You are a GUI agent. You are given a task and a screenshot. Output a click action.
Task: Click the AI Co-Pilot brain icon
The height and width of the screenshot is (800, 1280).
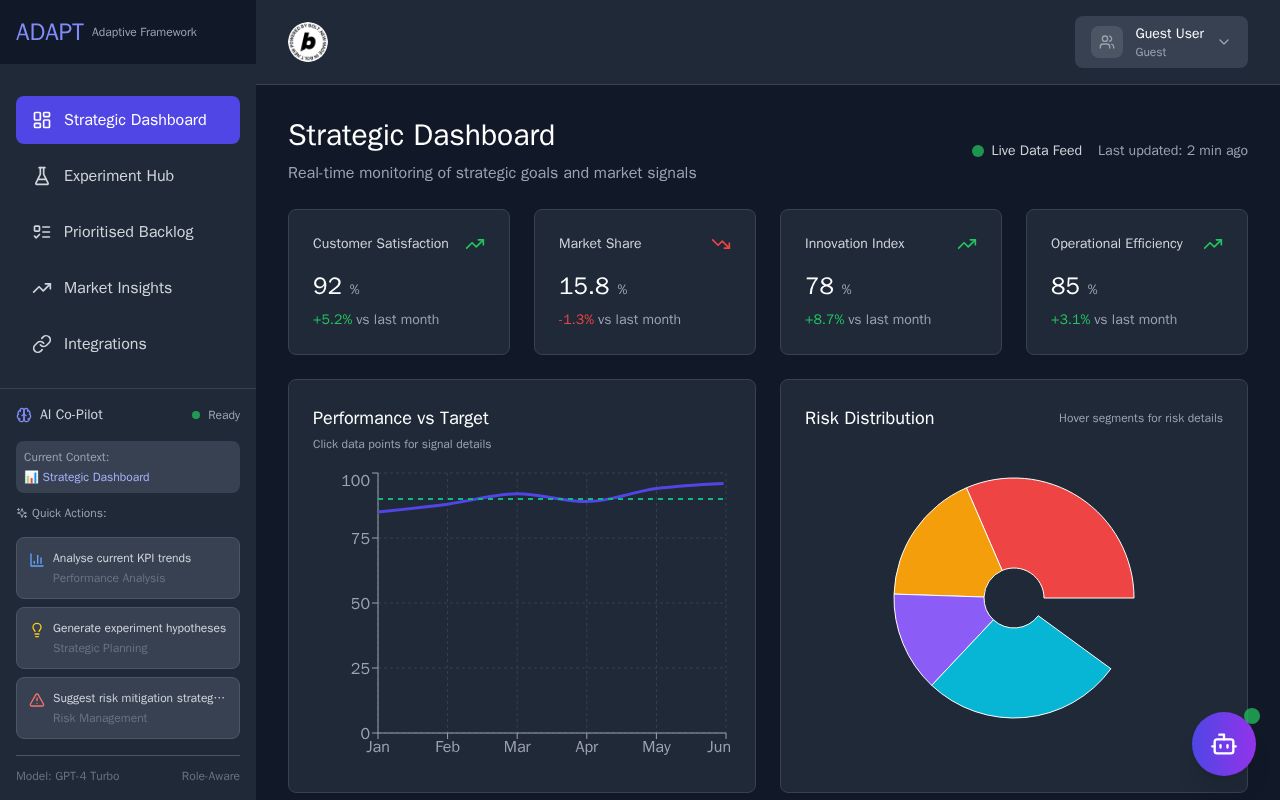[x=24, y=415]
